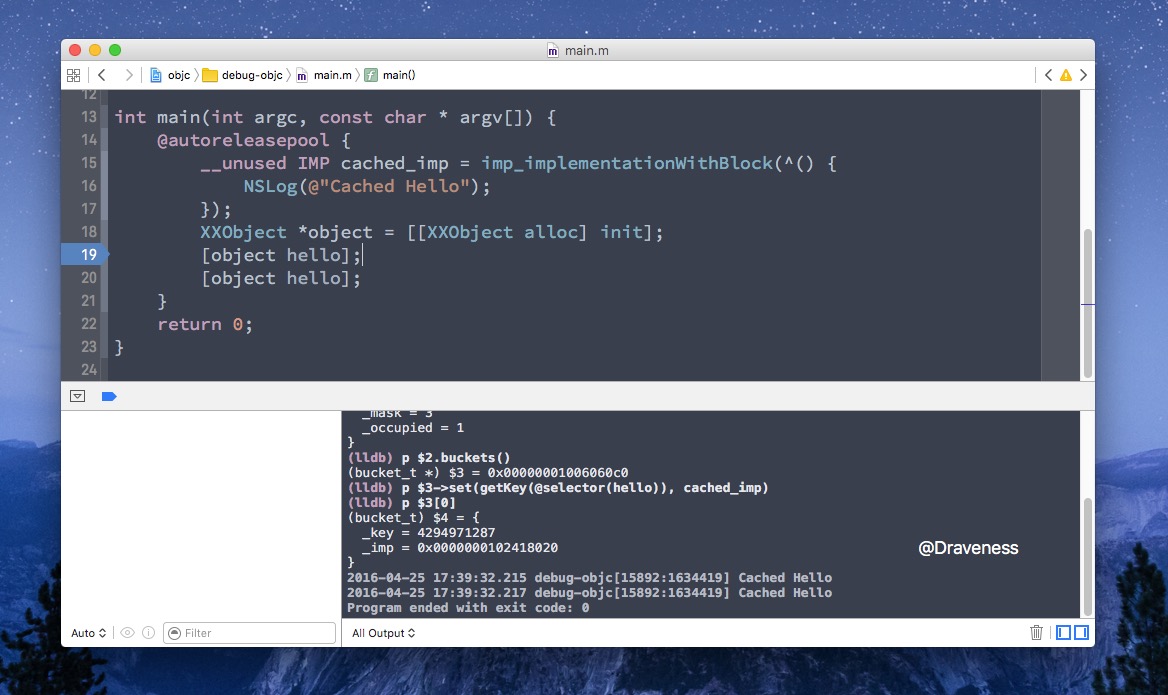Image resolution: width=1168 pixels, height=695 pixels.
Task: Click '_key = 4294971287' in console
Action: click(428, 533)
